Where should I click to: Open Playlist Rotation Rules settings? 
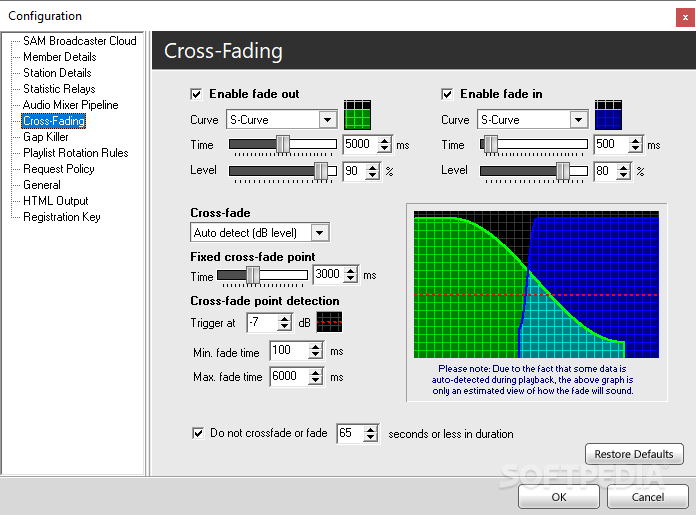tap(76, 153)
